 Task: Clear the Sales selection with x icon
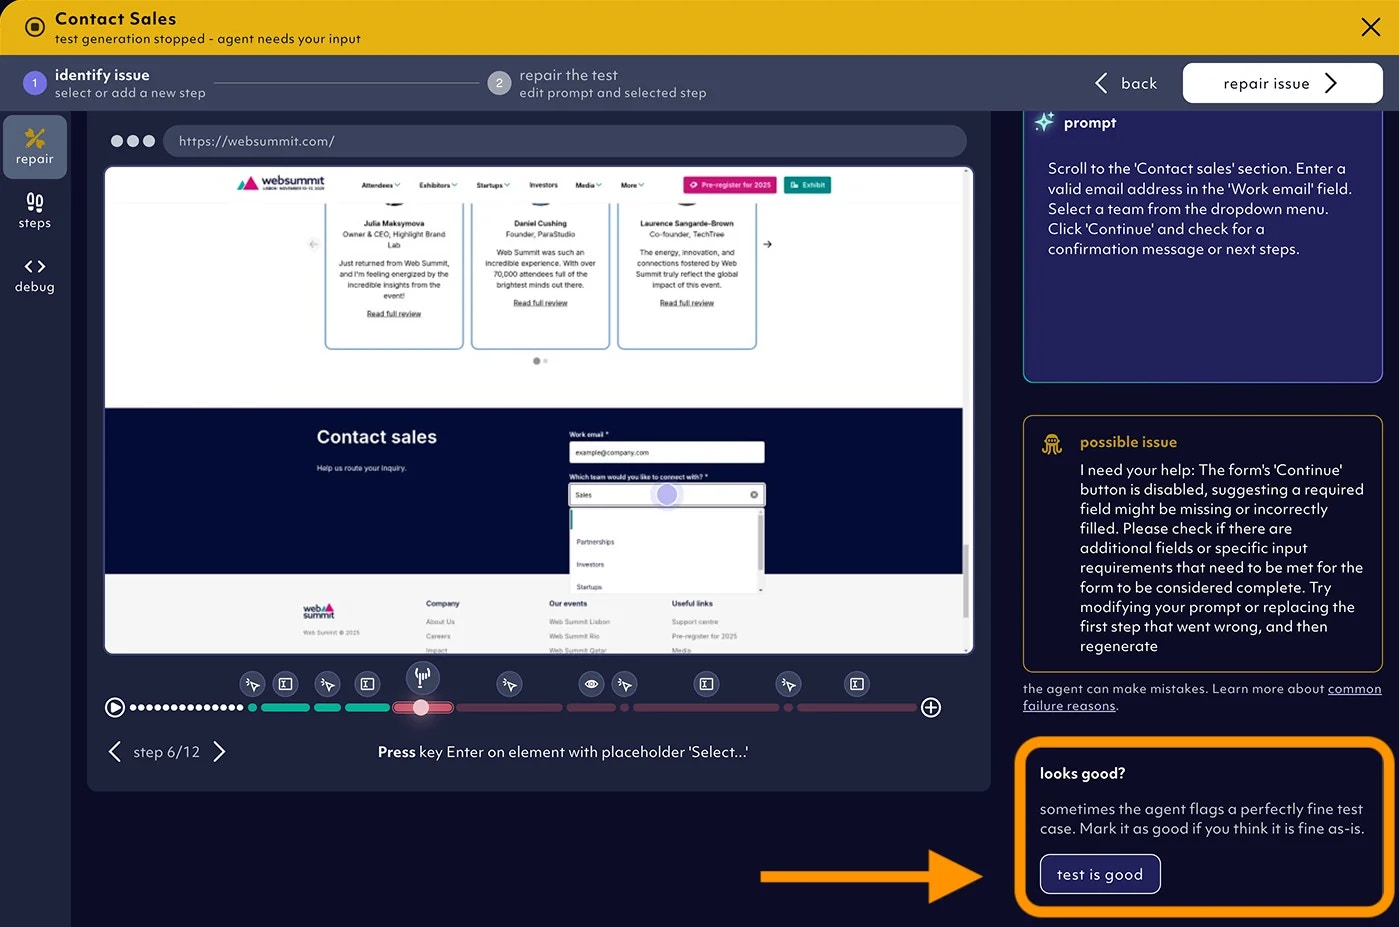pyautogui.click(x=754, y=495)
